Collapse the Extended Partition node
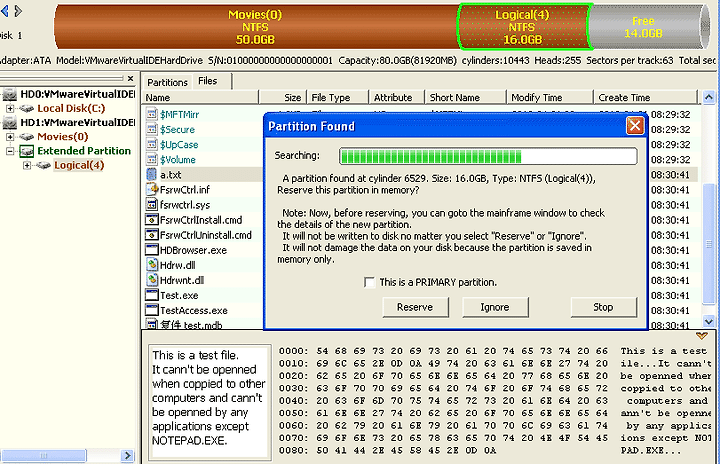Screen dimensions: 720x464 [x=10, y=151]
